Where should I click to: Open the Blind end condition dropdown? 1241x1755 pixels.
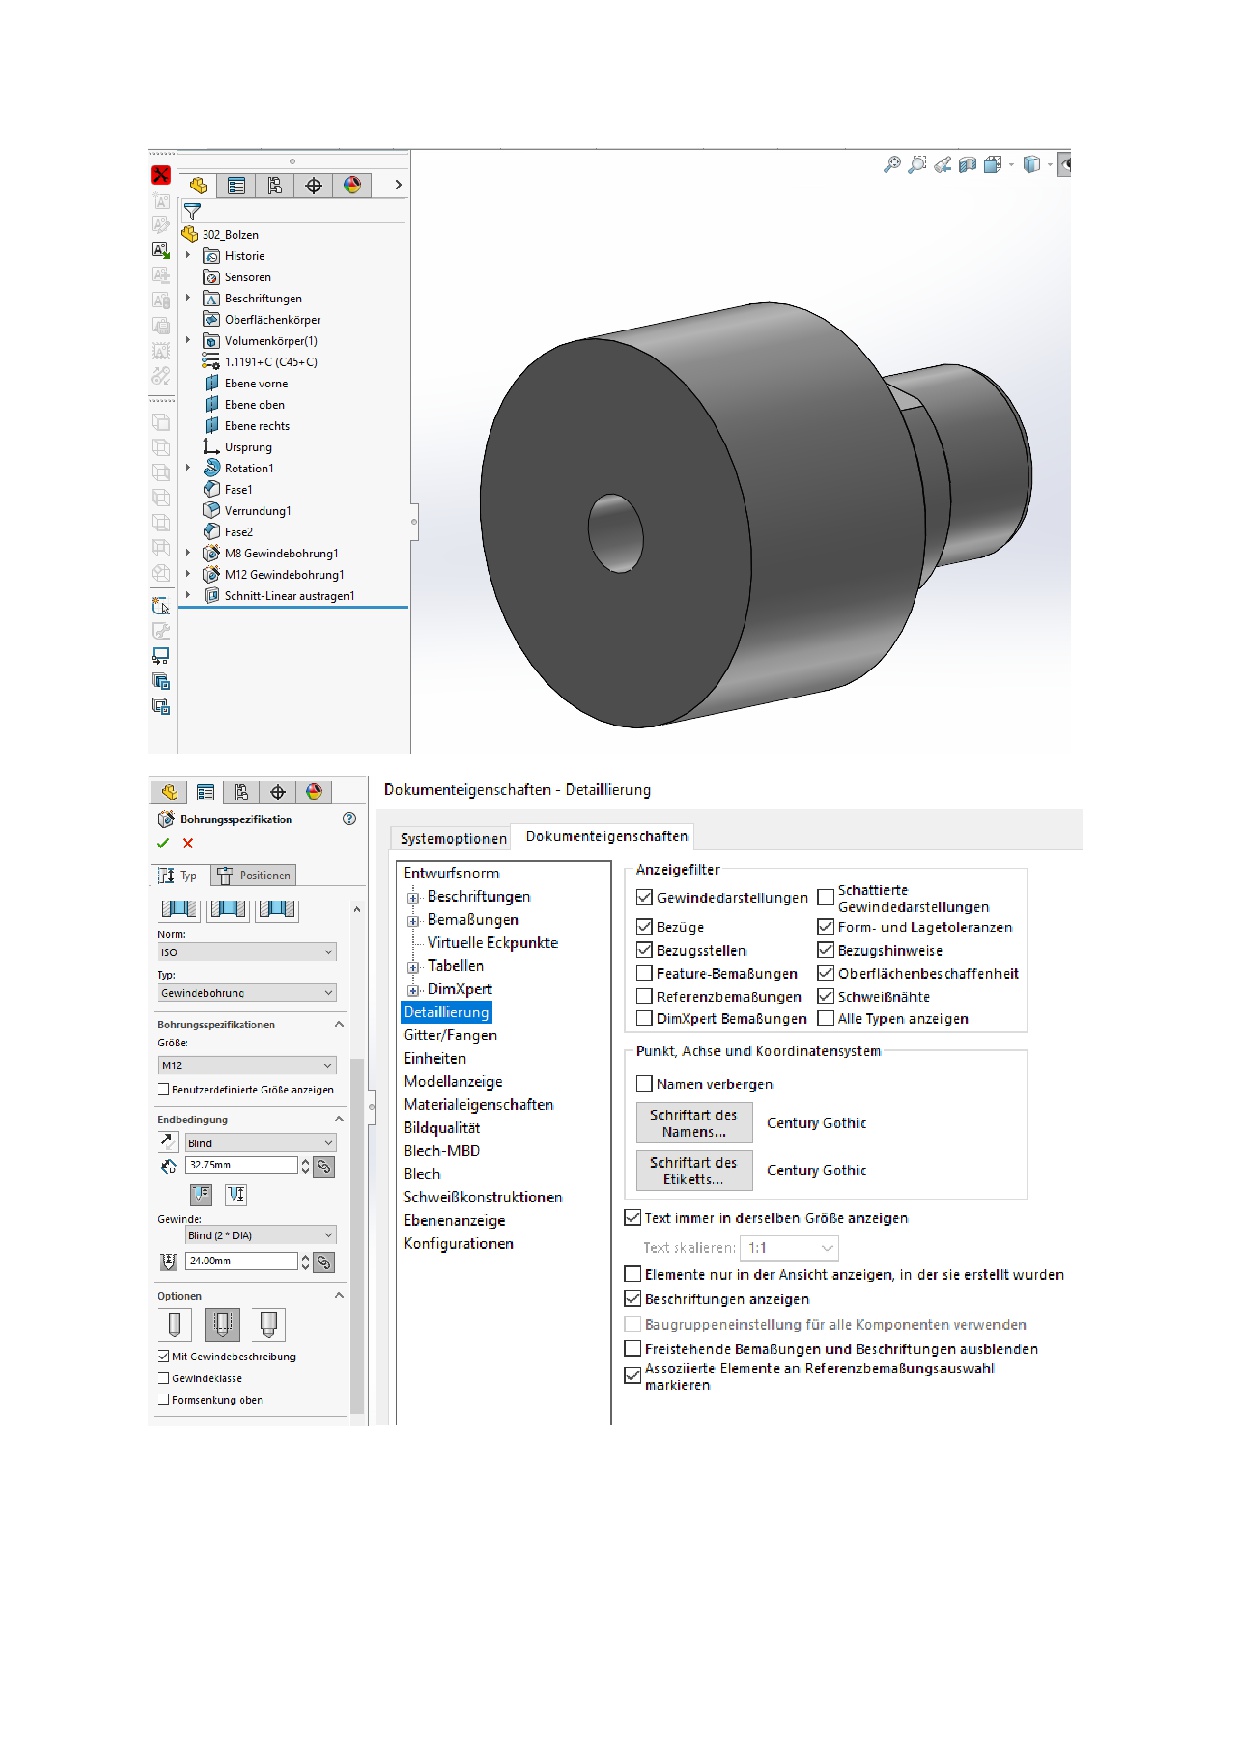[261, 1143]
